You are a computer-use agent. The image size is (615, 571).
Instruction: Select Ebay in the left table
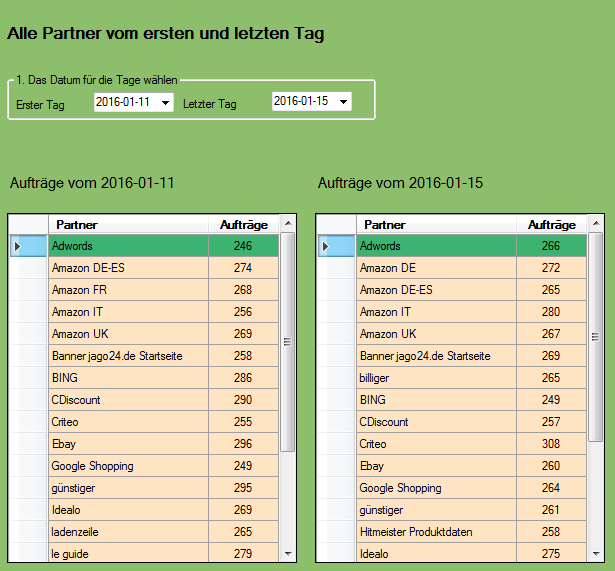click(128, 444)
